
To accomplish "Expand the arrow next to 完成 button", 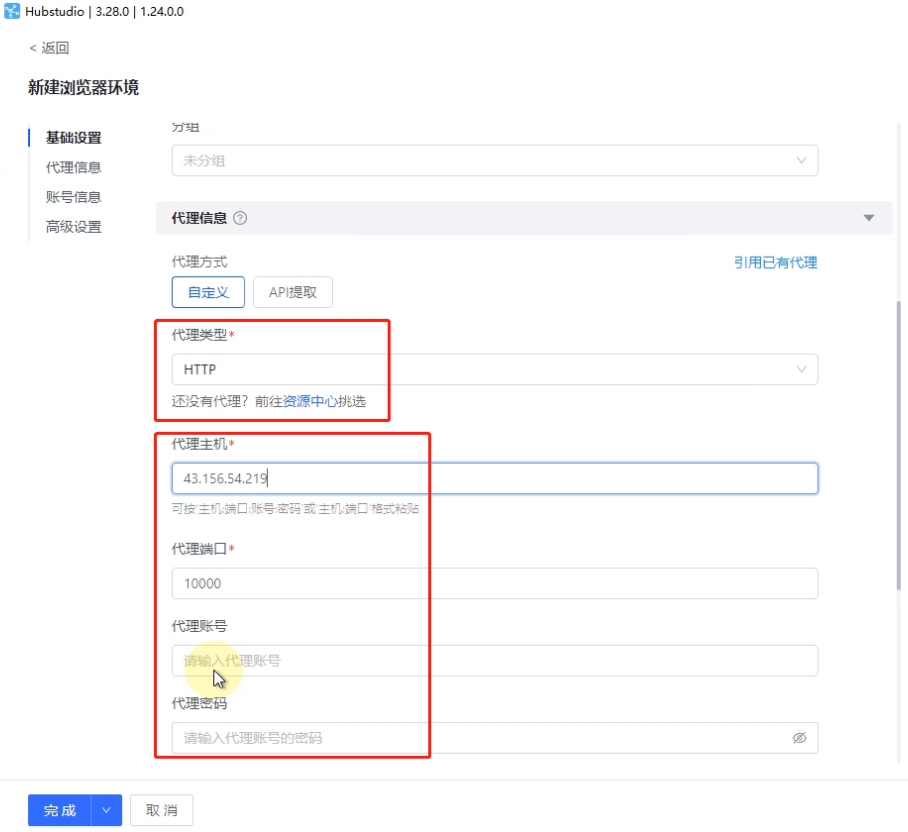I will point(107,811).
